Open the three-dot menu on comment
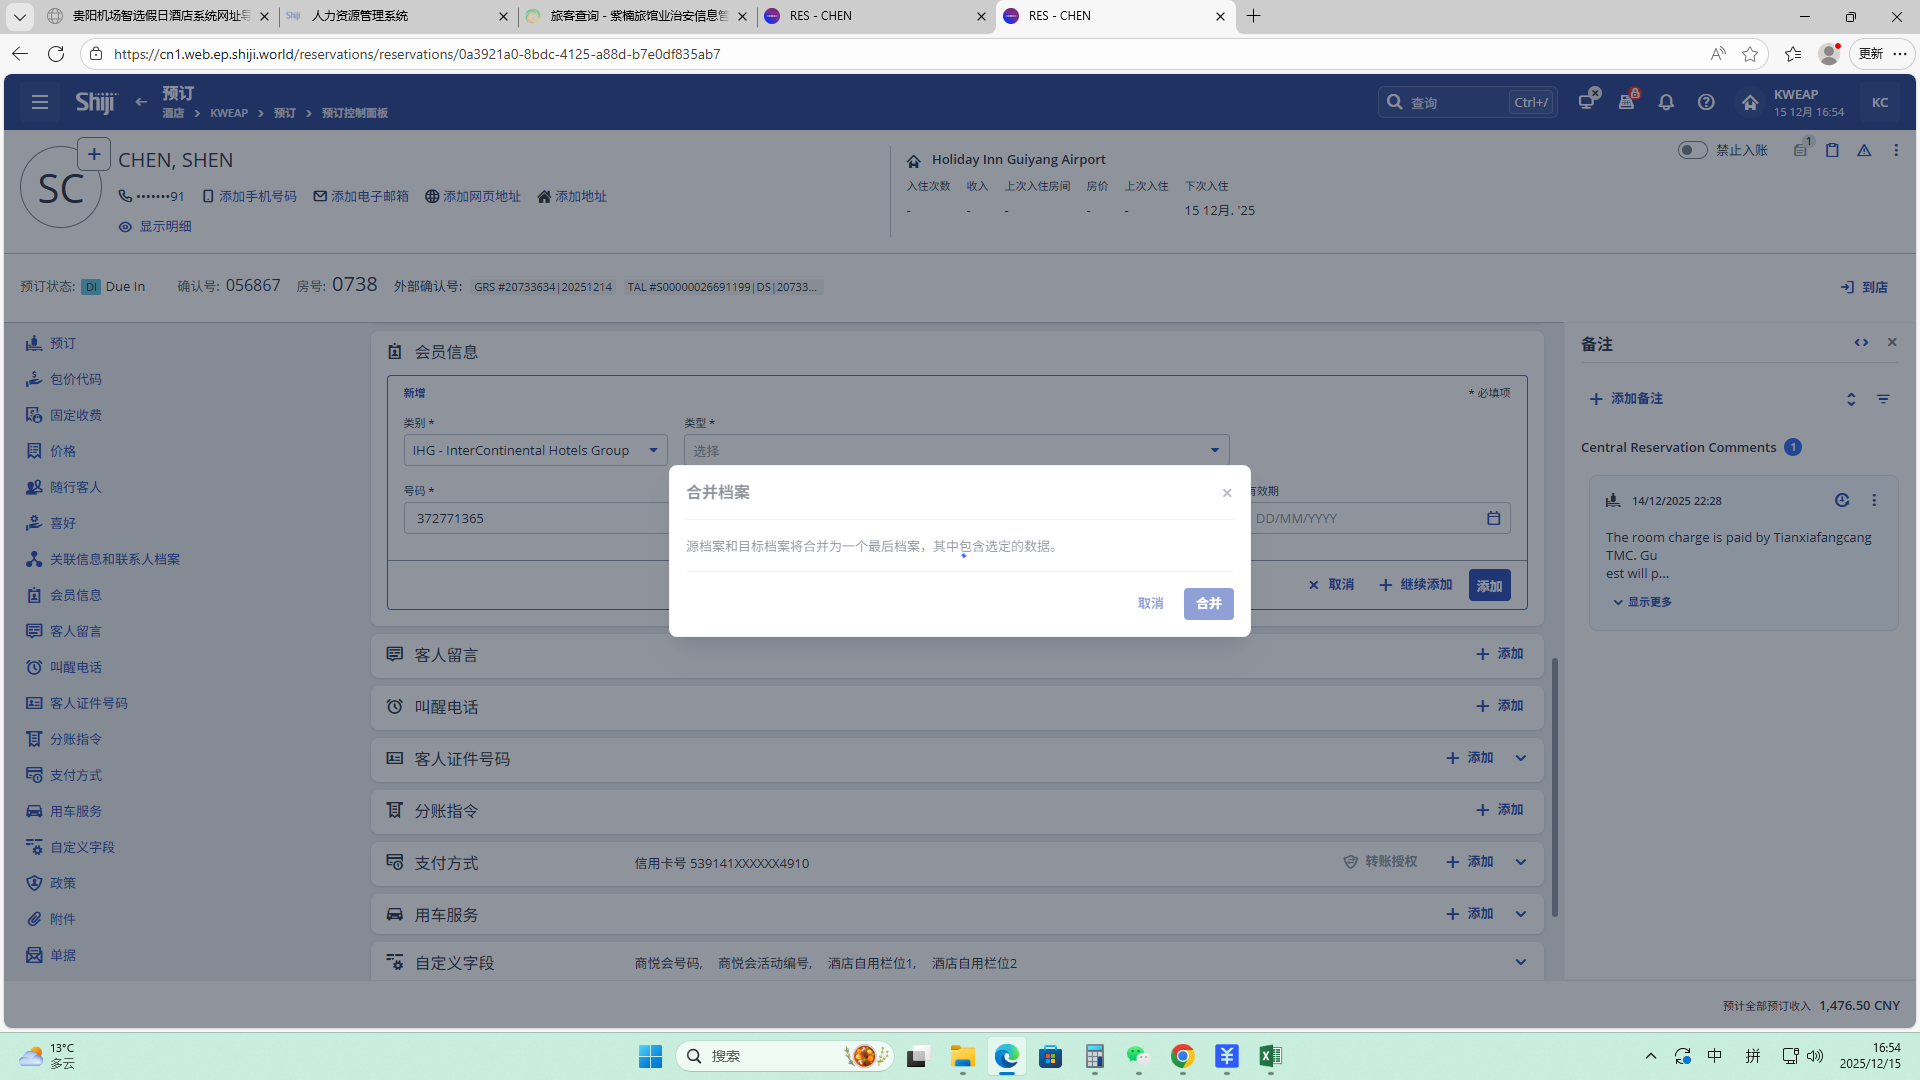The width and height of the screenshot is (1920, 1080). (x=1874, y=500)
